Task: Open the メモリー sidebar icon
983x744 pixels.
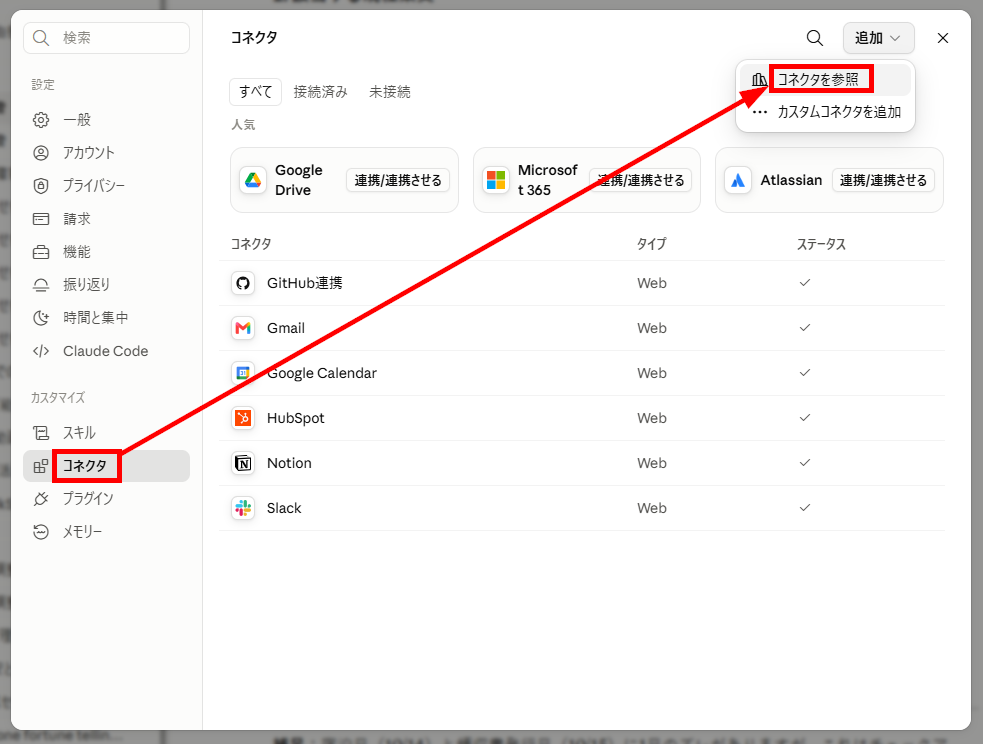Action: 41,532
